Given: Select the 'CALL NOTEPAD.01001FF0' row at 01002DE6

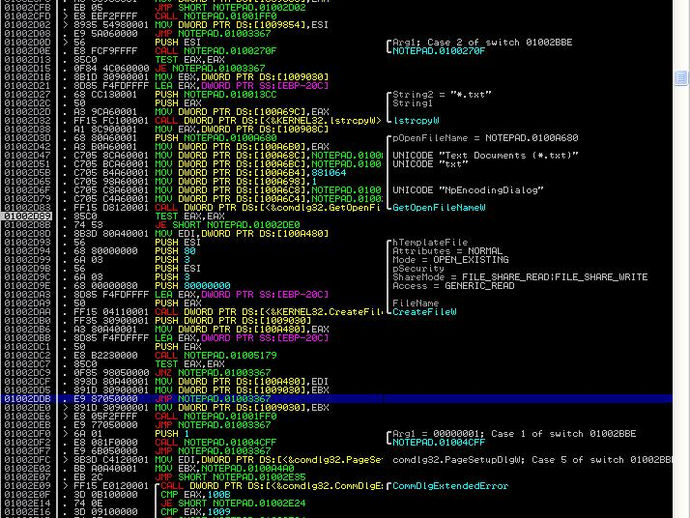Looking at the screenshot, I should [x=216, y=416].
